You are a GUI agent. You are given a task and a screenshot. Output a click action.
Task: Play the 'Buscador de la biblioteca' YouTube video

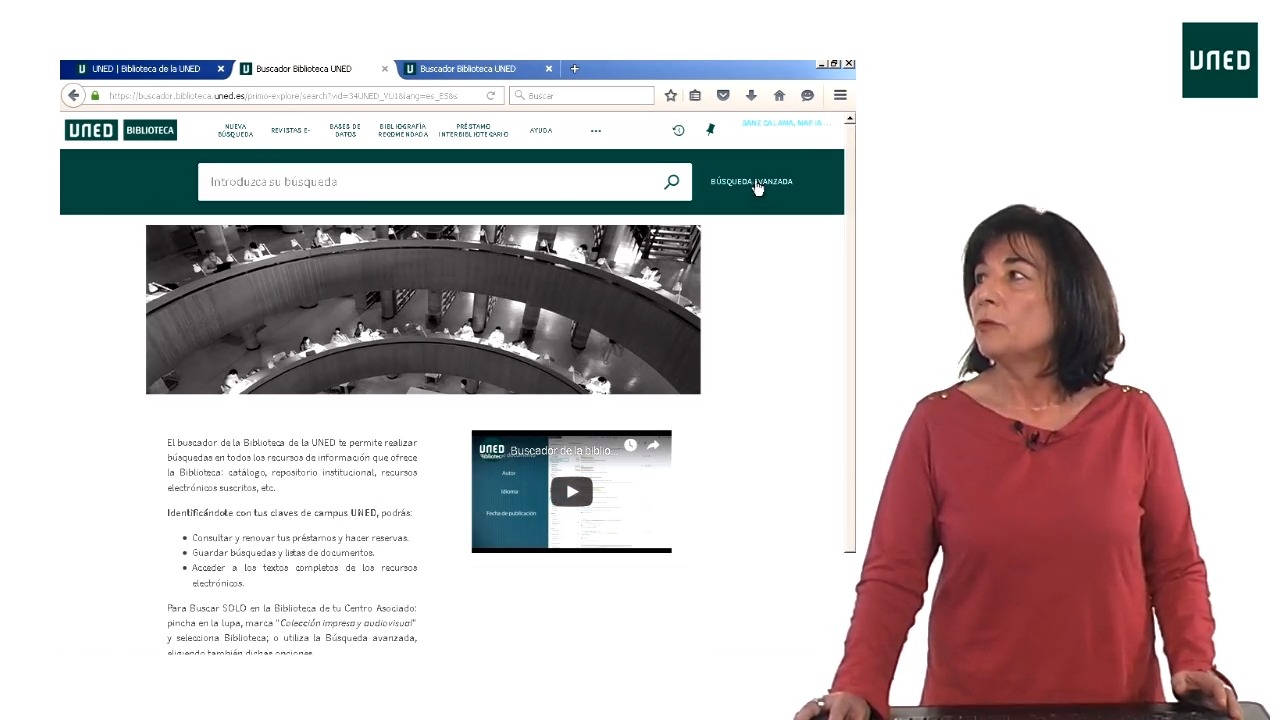(571, 491)
